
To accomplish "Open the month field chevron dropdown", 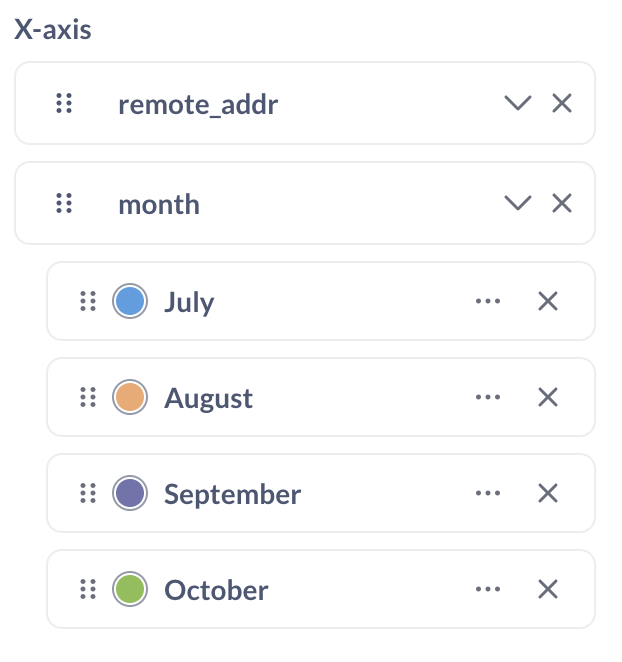I will (x=517, y=203).
